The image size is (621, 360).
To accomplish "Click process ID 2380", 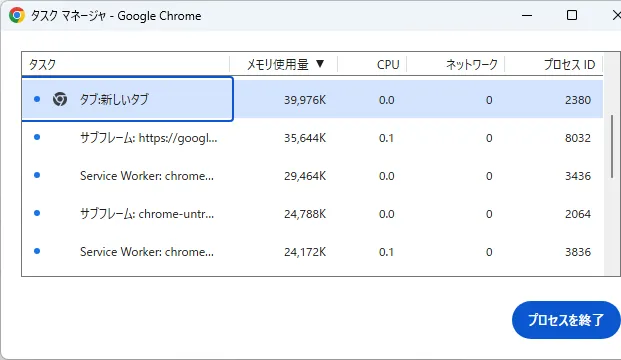I will click(x=578, y=100).
